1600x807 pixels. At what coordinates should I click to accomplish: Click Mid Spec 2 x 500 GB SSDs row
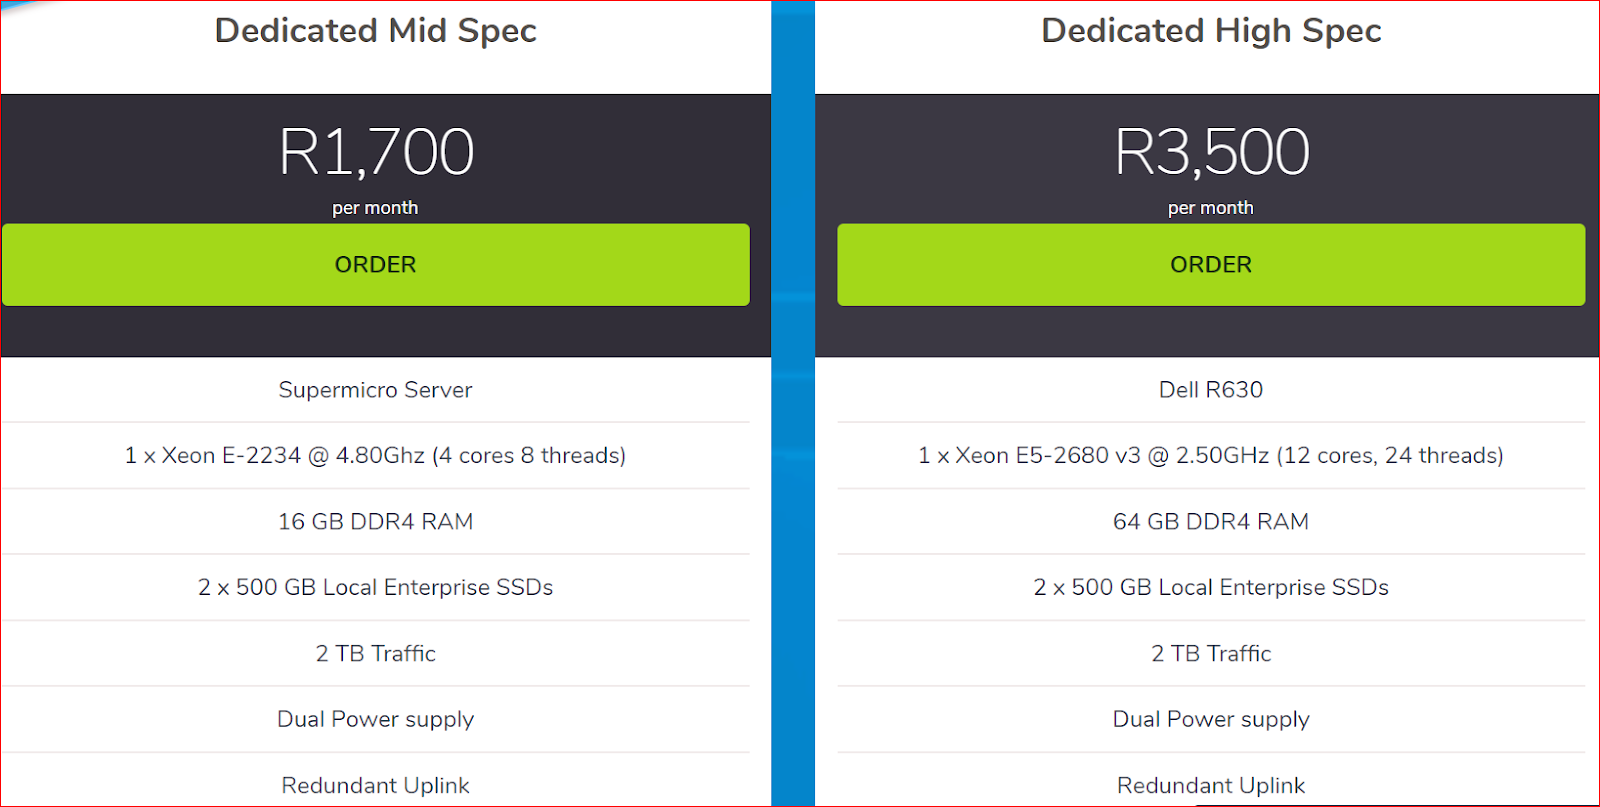pos(375,588)
